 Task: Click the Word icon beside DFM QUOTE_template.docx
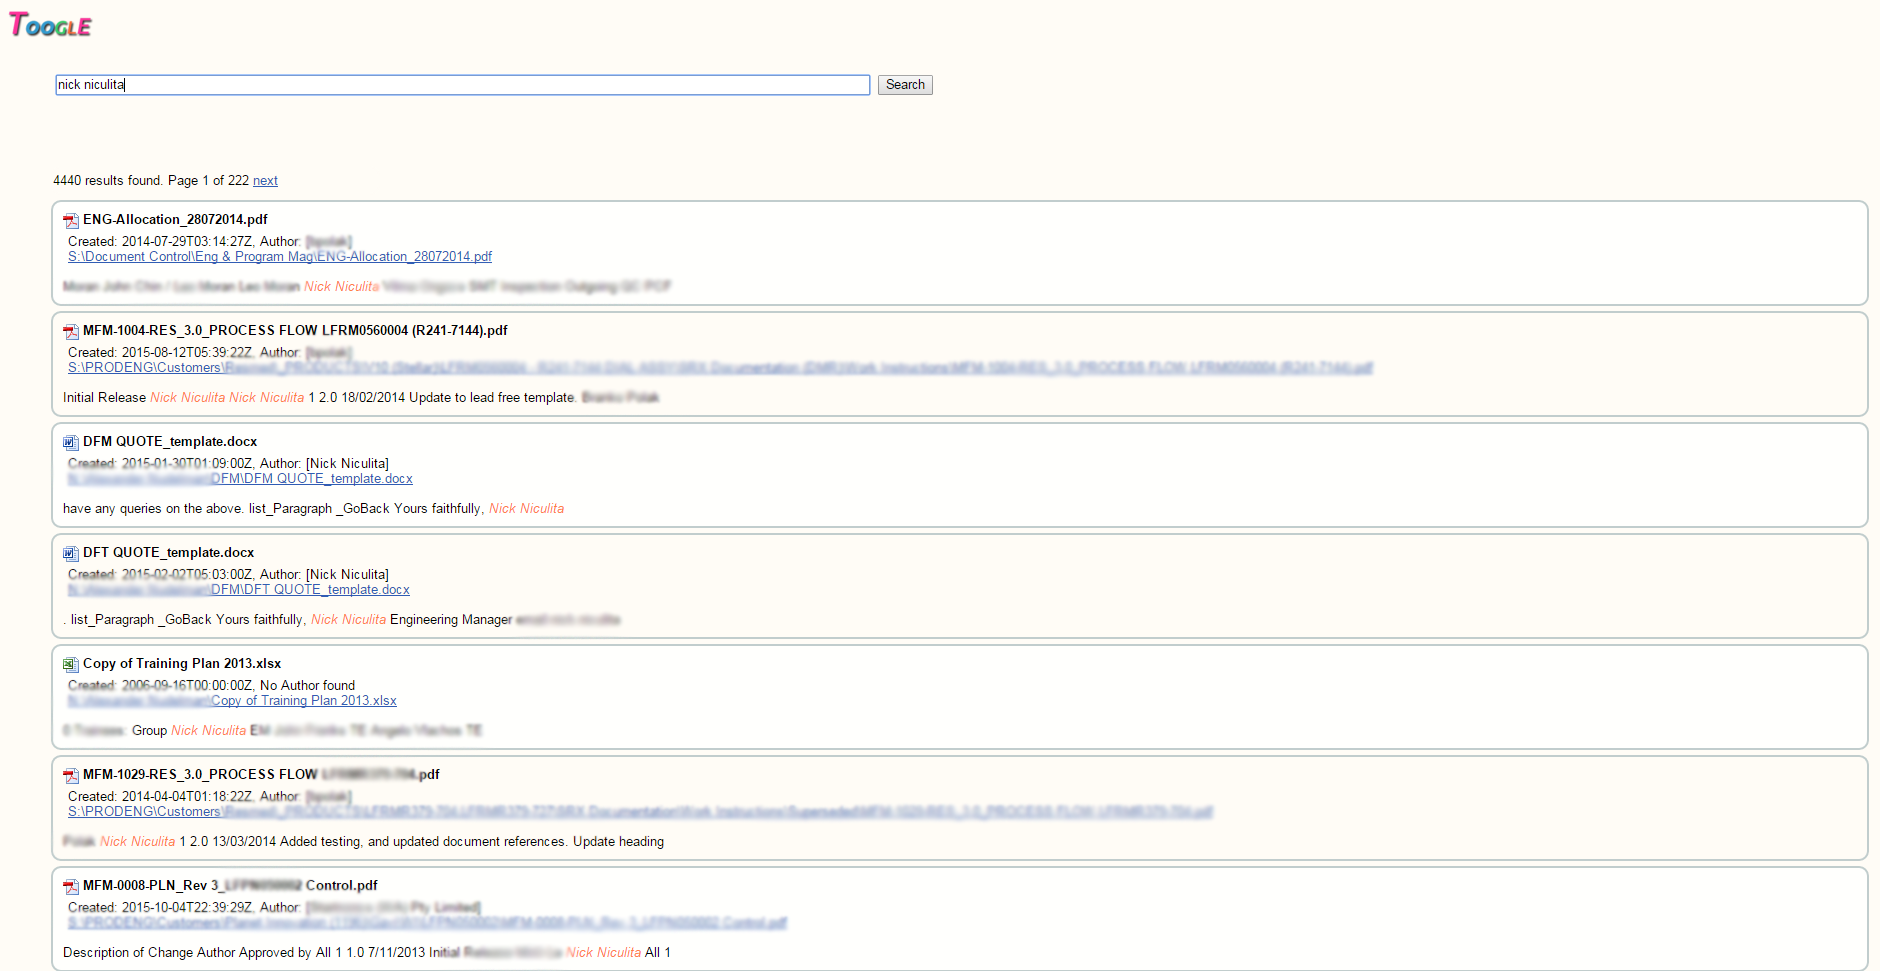(x=70, y=442)
